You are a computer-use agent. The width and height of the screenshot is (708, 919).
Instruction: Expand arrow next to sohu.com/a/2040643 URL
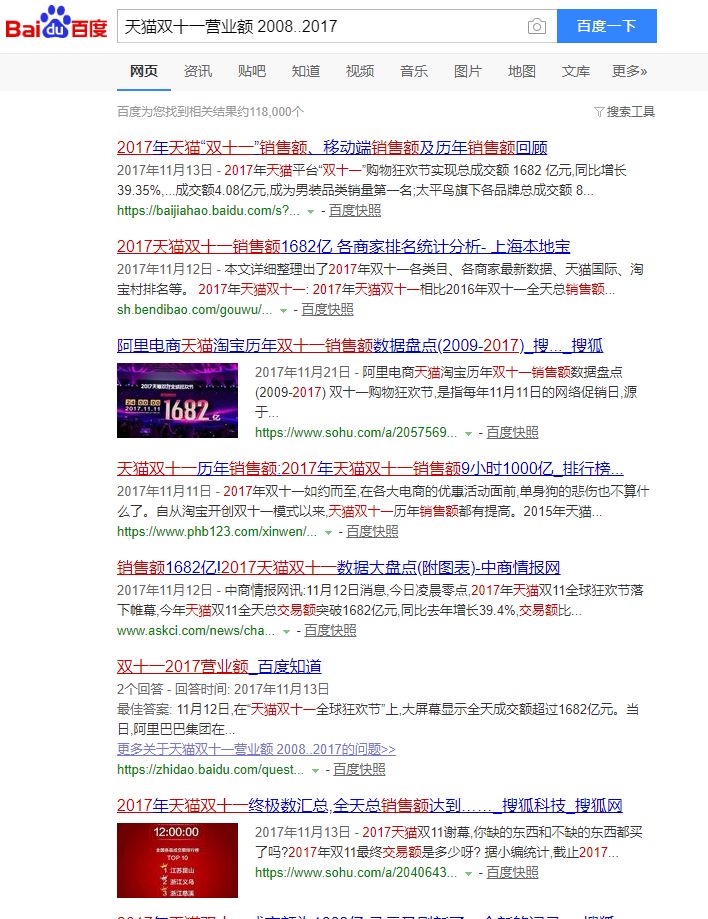[468, 874]
